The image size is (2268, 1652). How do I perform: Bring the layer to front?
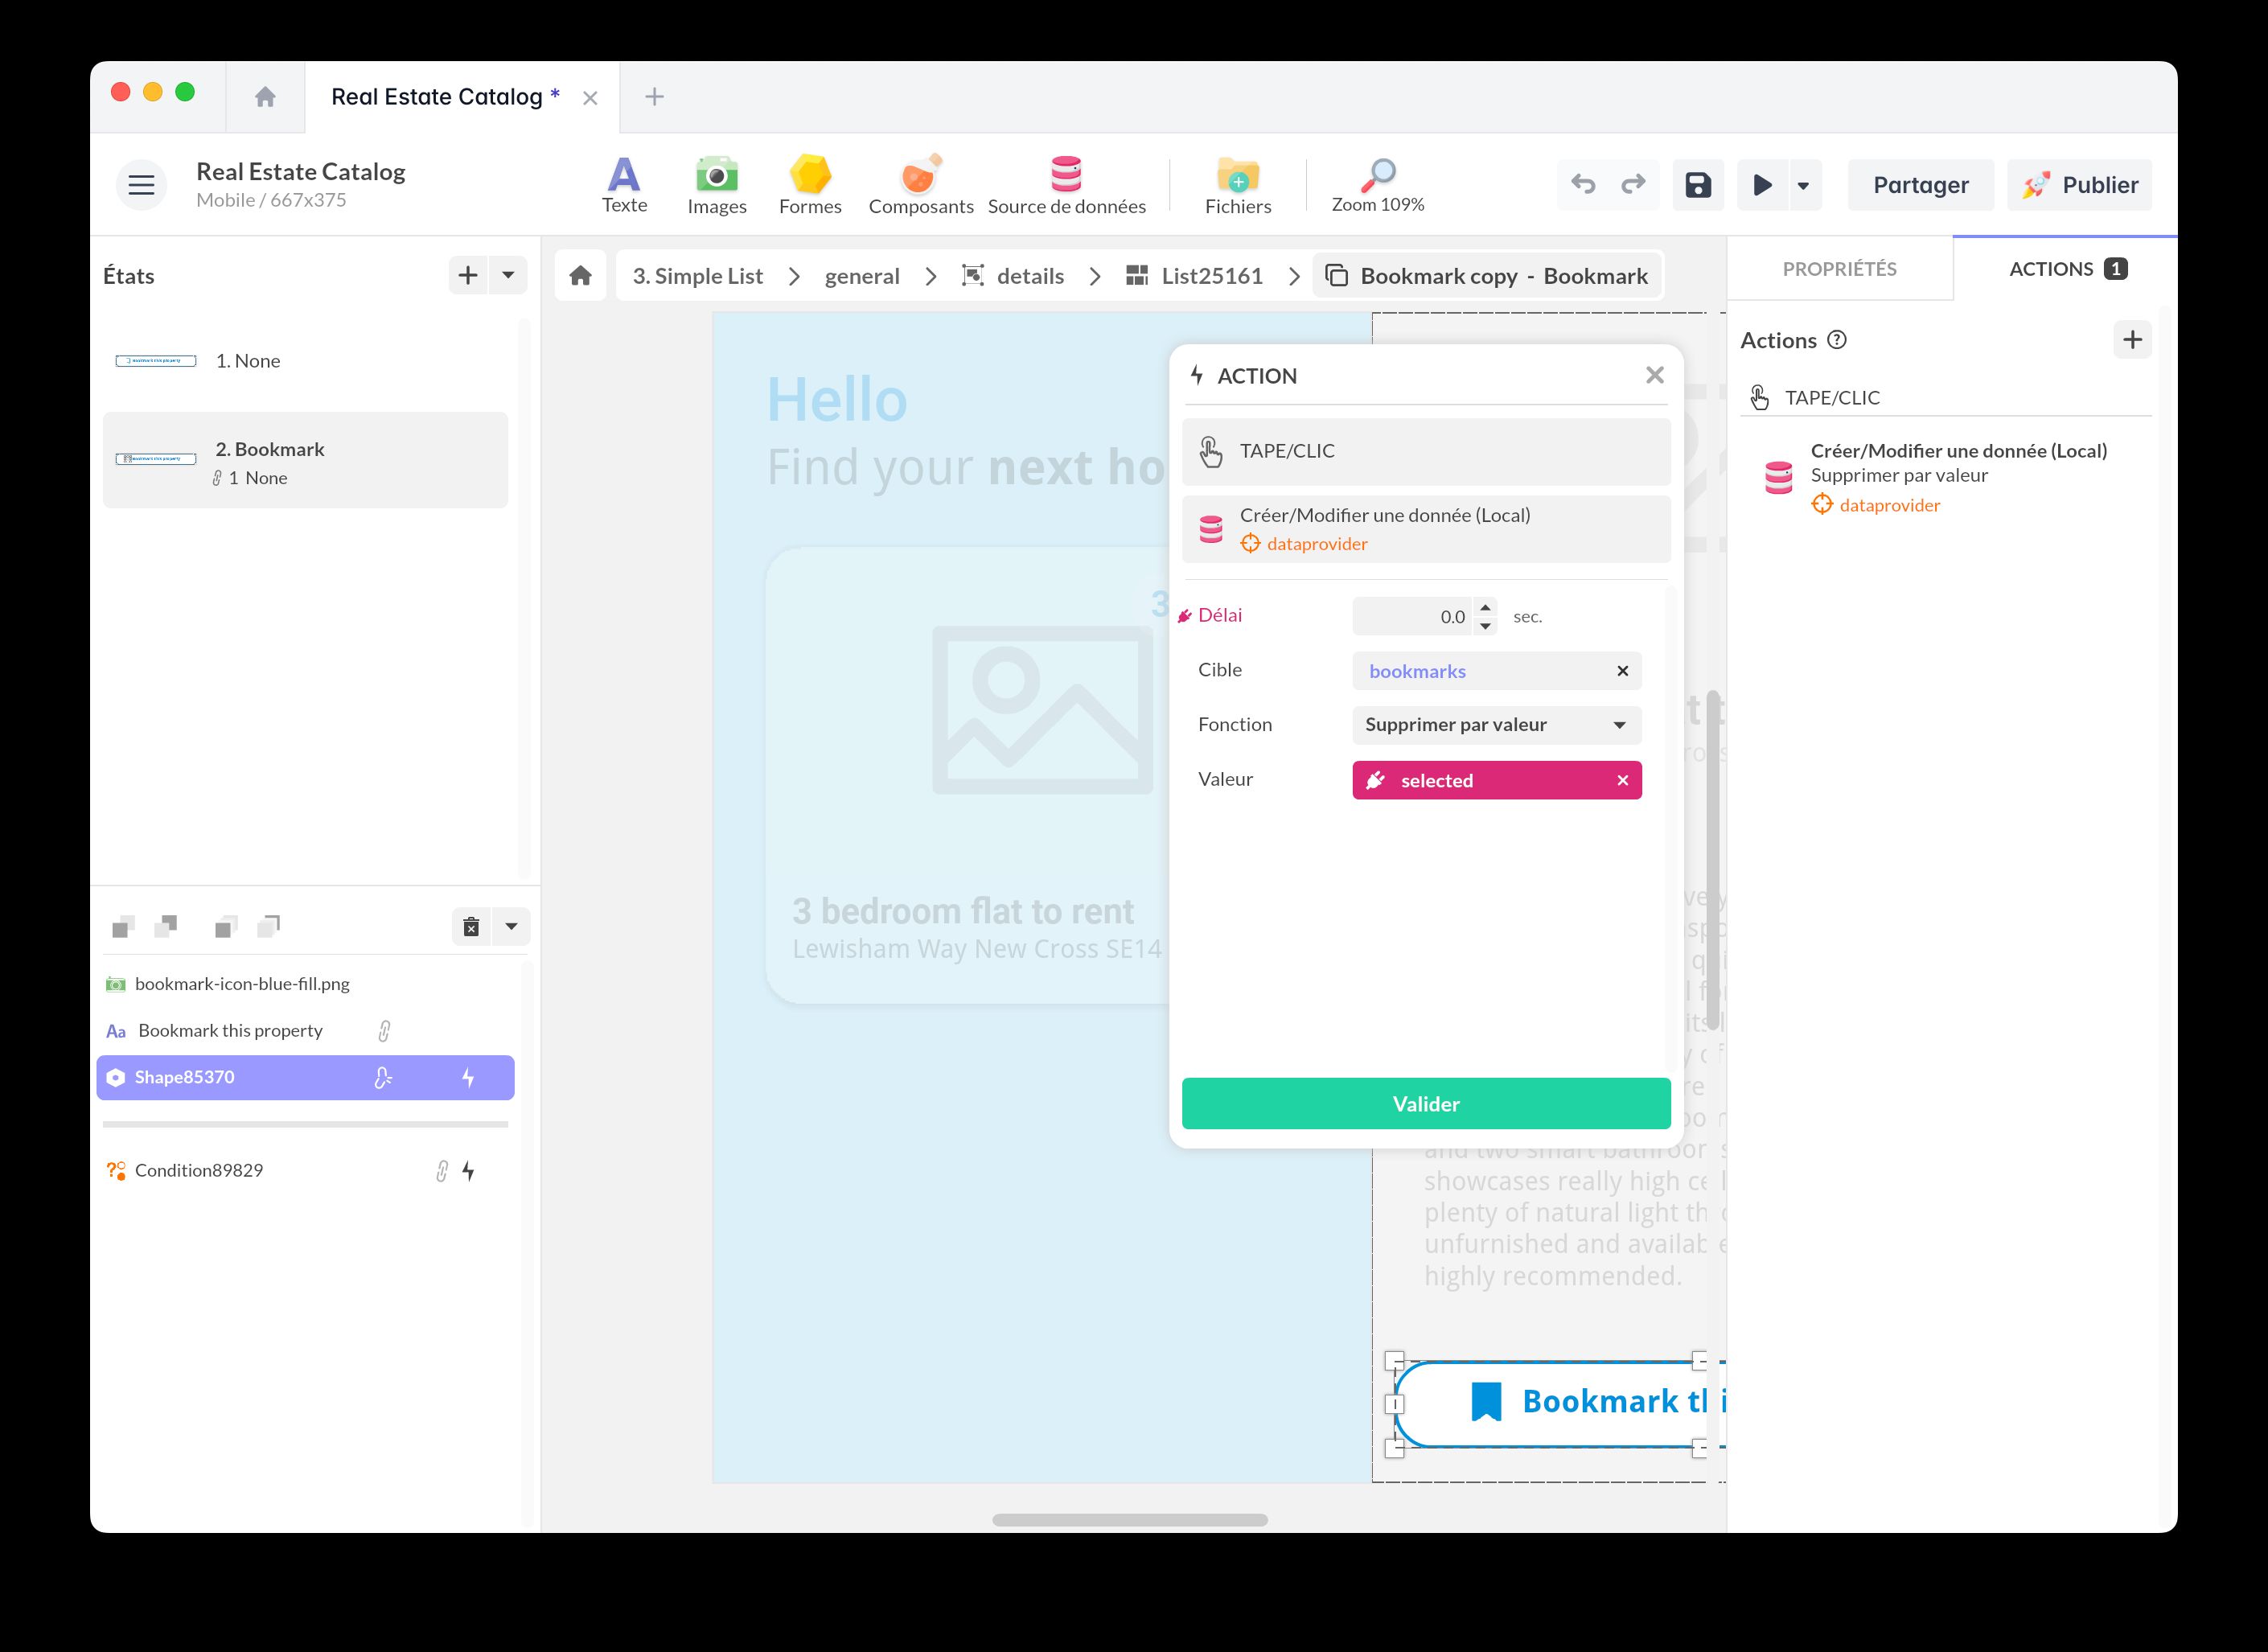coord(123,927)
